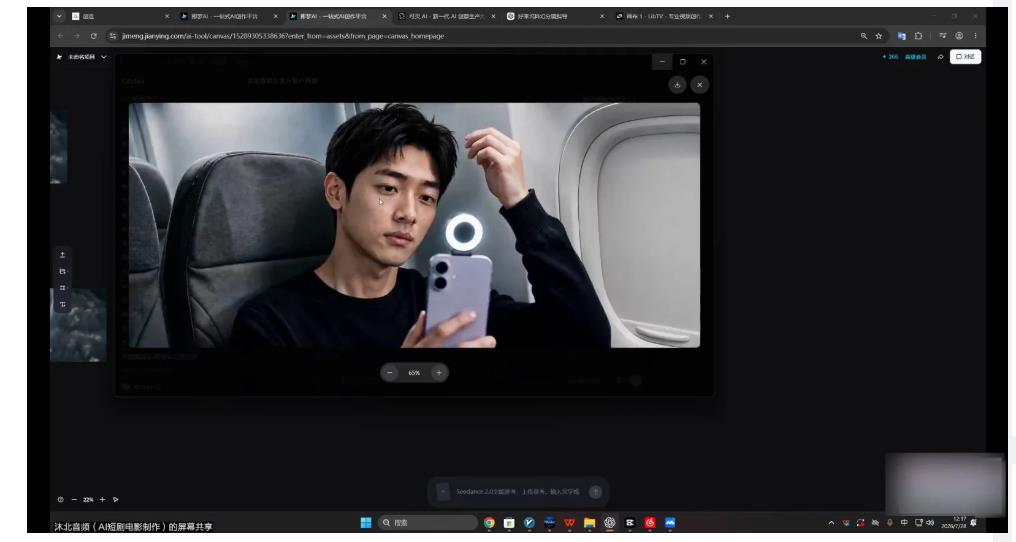Screen dimensions: 1016x542
Task: Zoom in the preview with plus button
Action: click(x=439, y=373)
